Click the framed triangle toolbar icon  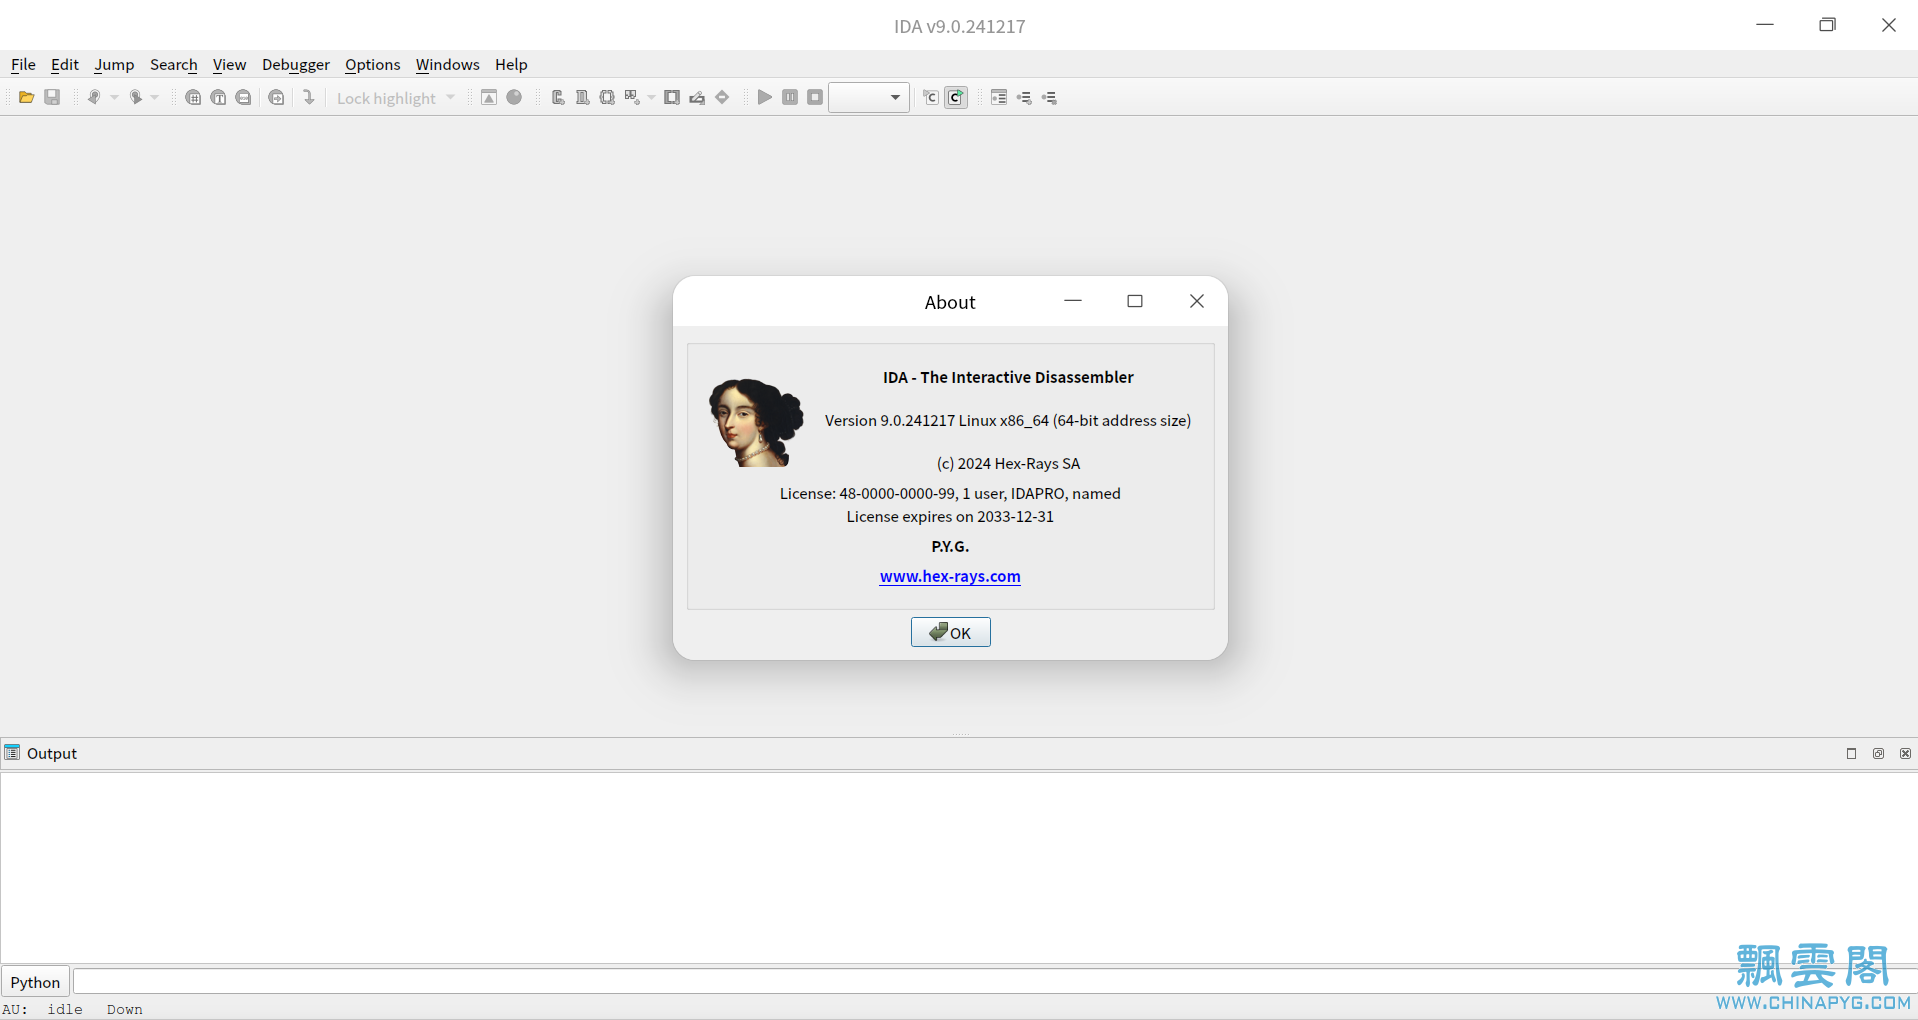point(489,97)
